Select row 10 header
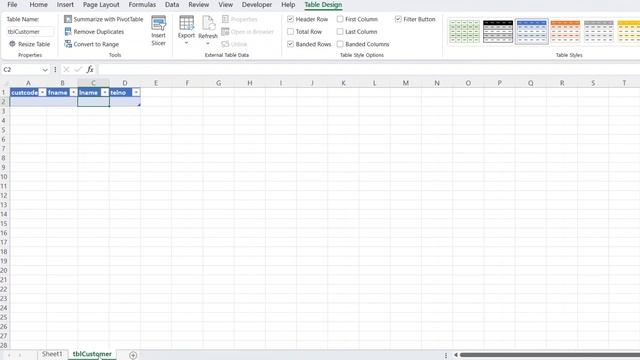This screenshot has height=360, width=640. point(4,177)
